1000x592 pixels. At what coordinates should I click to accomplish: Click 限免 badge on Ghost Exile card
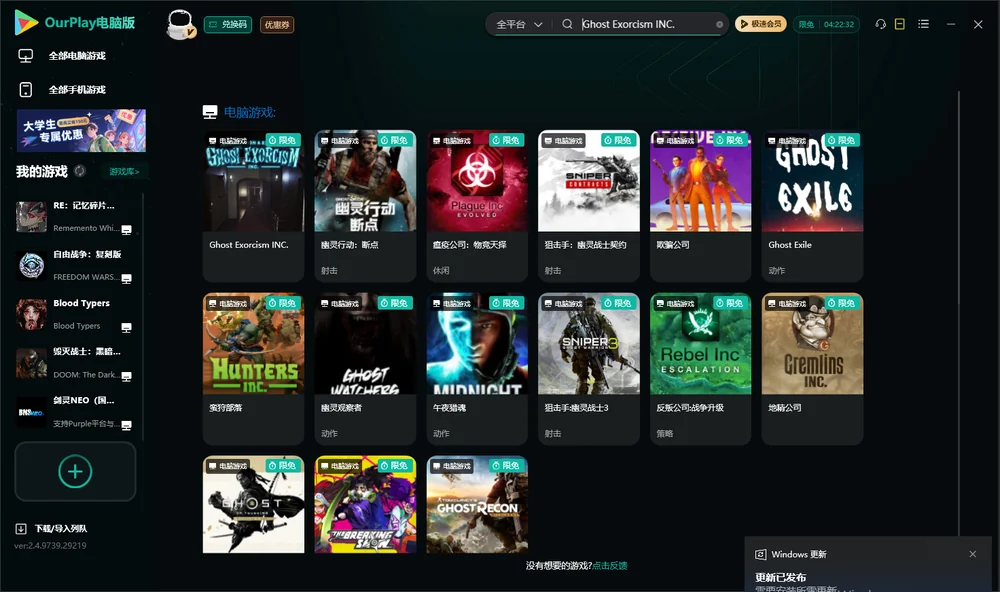click(841, 140)
